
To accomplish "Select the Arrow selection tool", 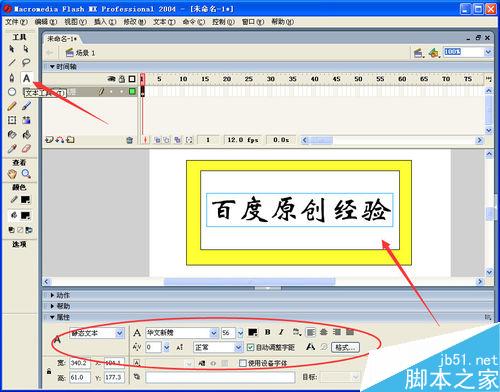I will [12, 49].
